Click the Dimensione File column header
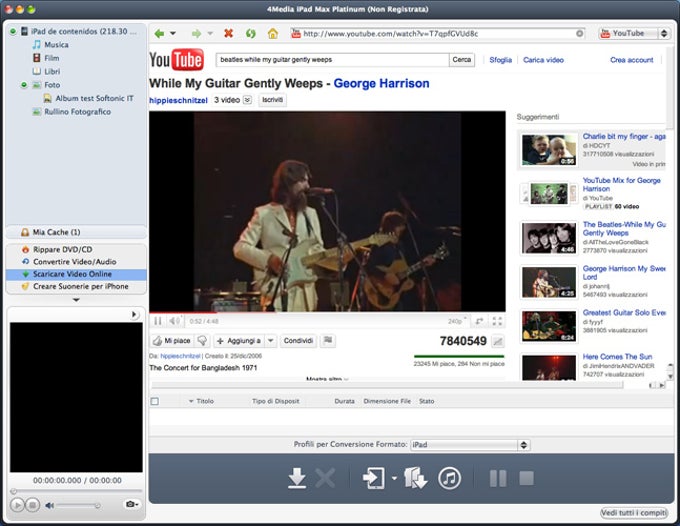Image resolution: width=680 pixels, height=526 pixels. pyautogui.click(x=387, y=401)
